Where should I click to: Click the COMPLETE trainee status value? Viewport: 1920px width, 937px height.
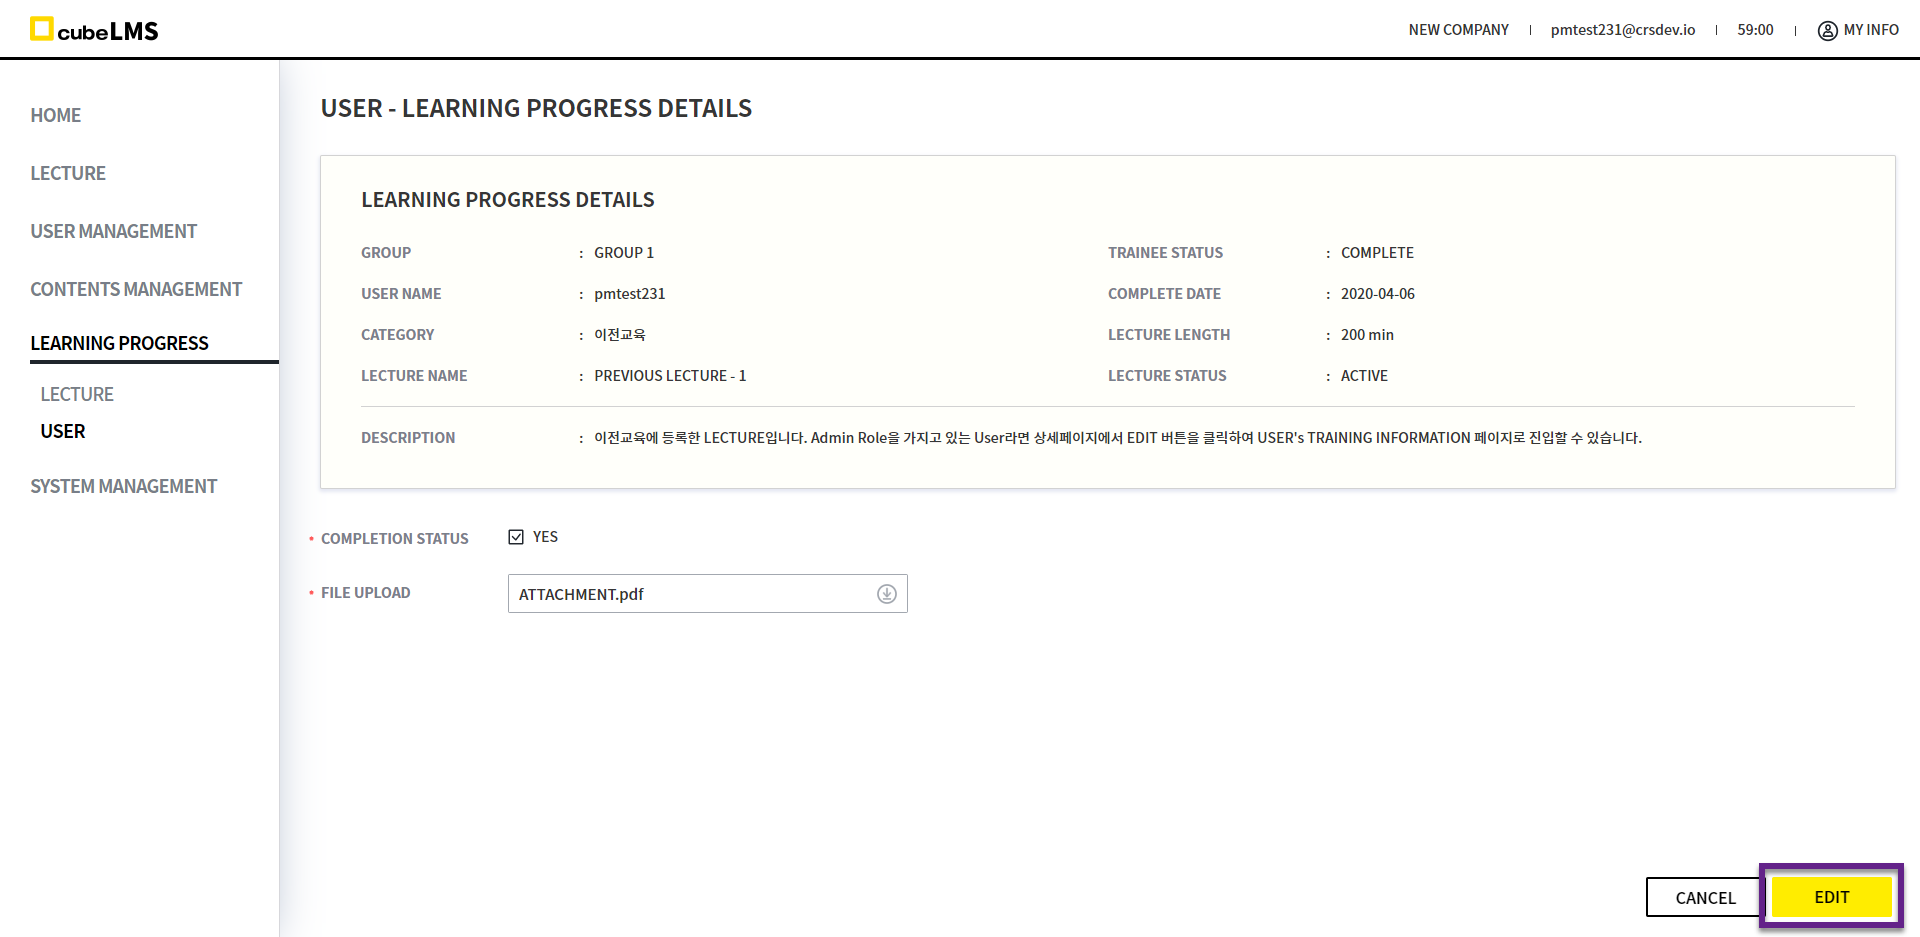1377,253
